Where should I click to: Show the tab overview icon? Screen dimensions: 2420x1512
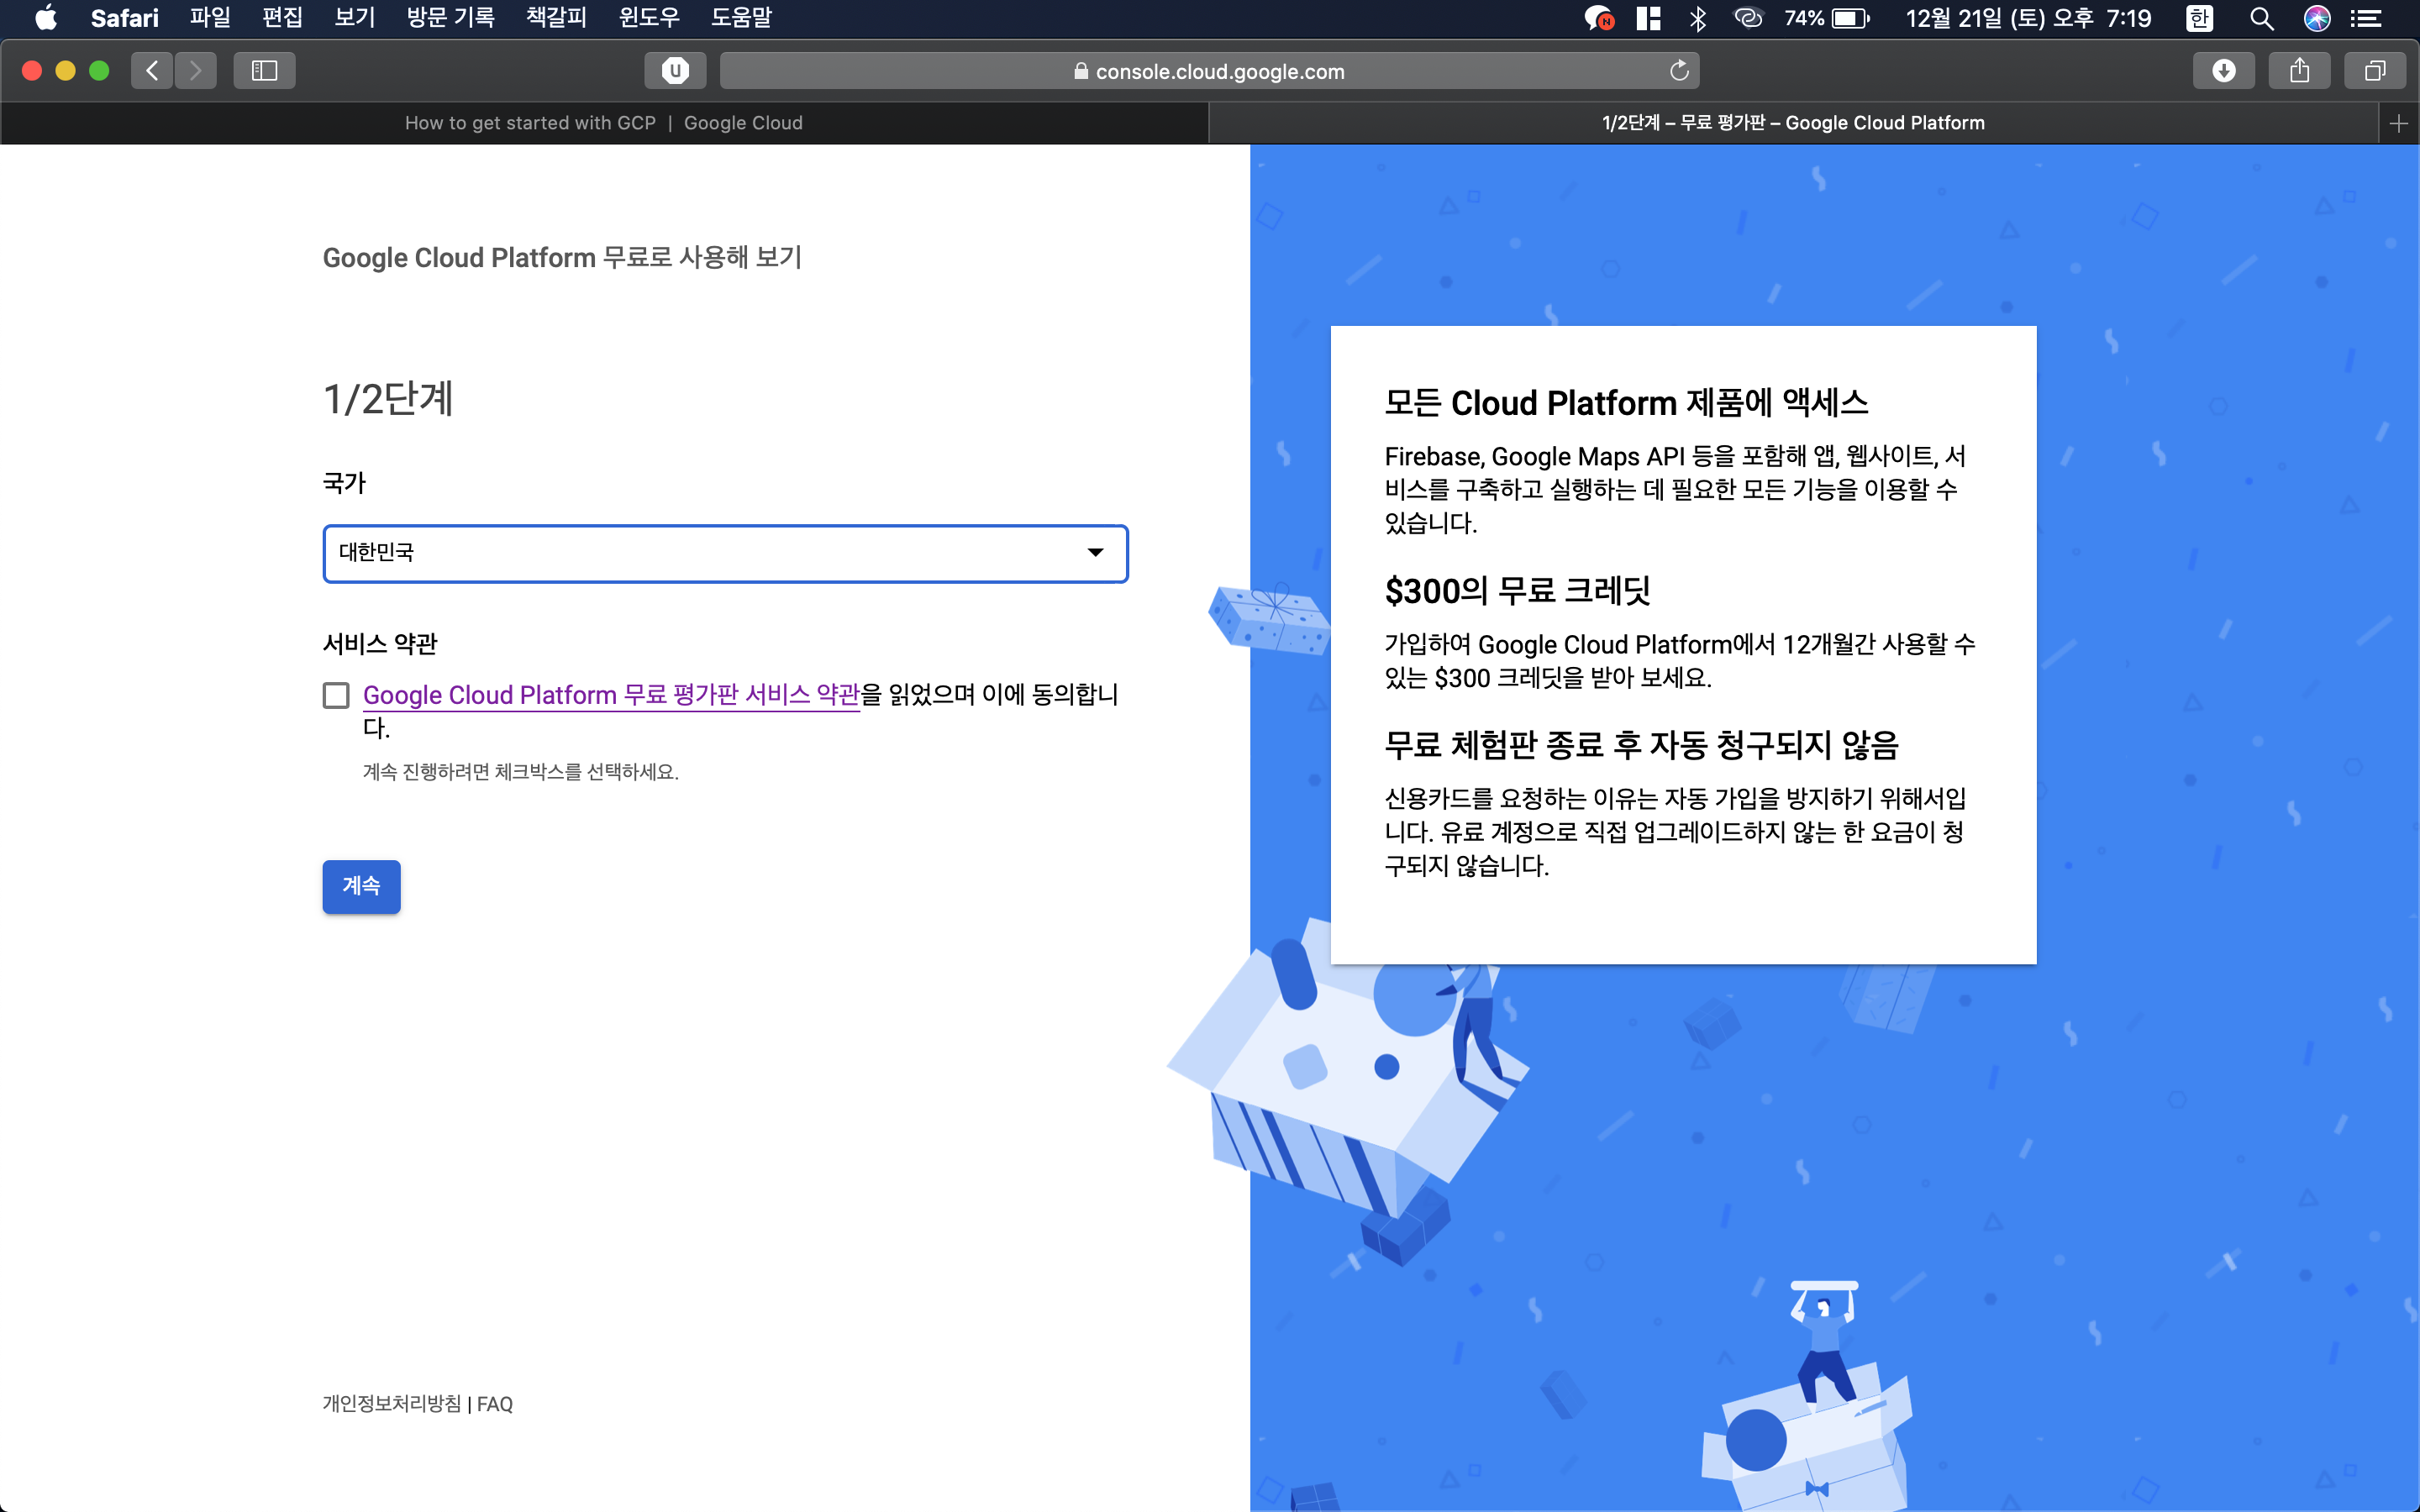(x=2375, y=71)
